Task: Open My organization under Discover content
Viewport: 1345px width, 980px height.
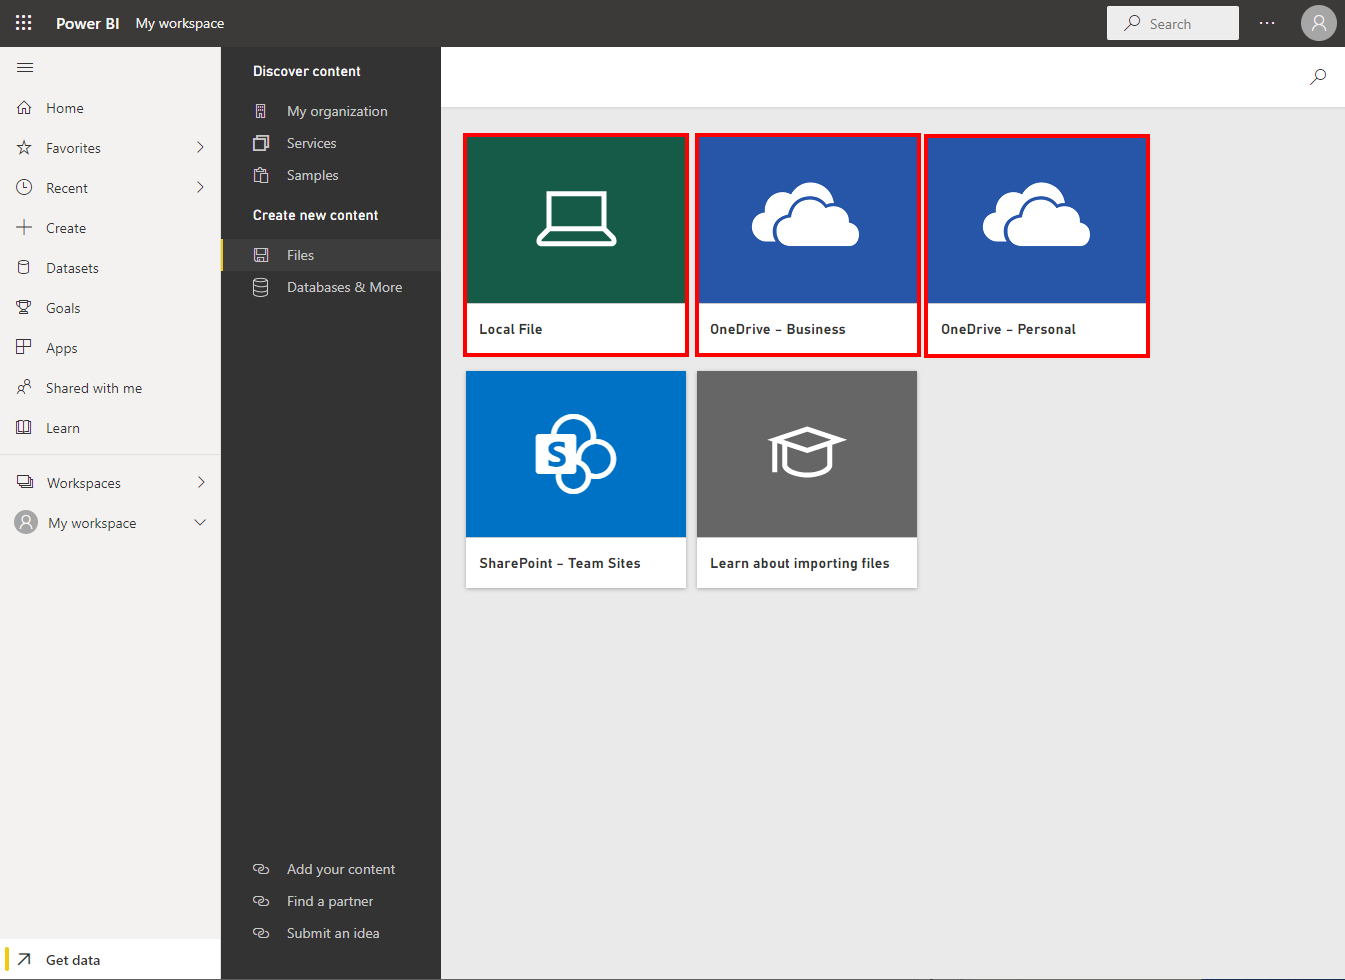Action: (337, 111)
